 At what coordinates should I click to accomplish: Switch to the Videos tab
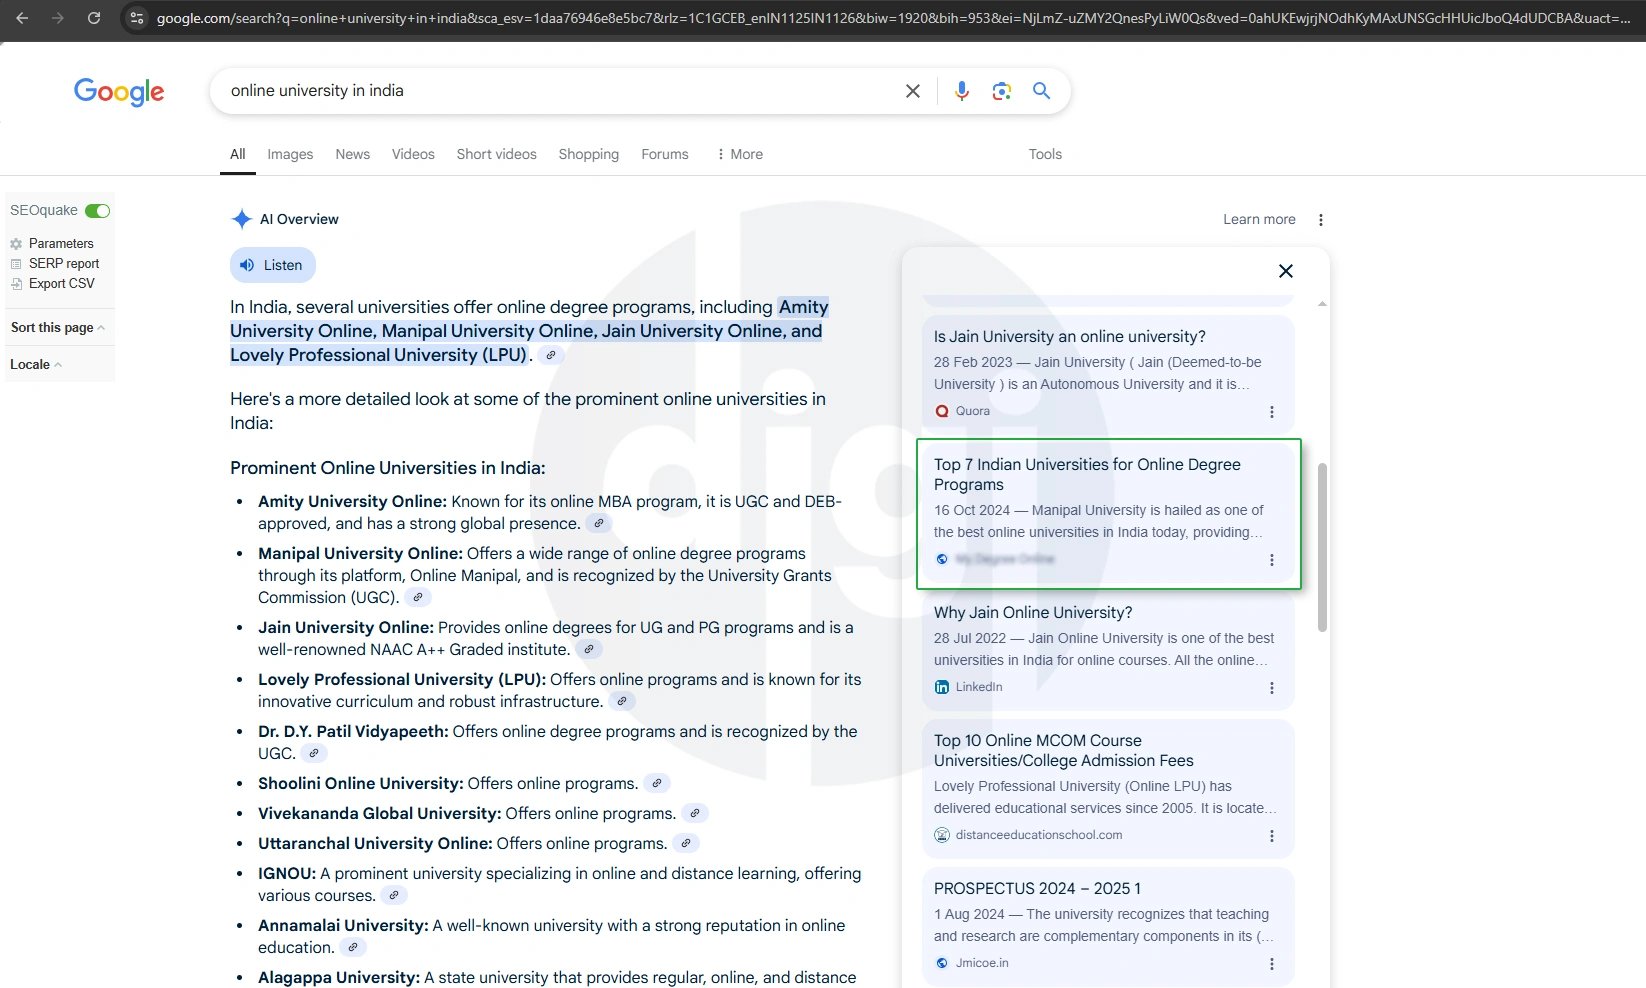413,154
